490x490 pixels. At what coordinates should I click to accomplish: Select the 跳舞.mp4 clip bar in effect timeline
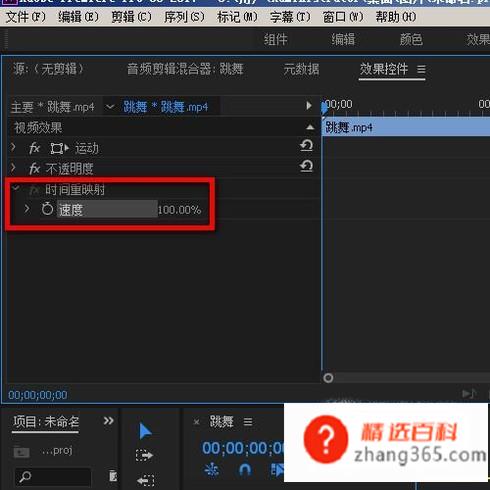point(406,127)
